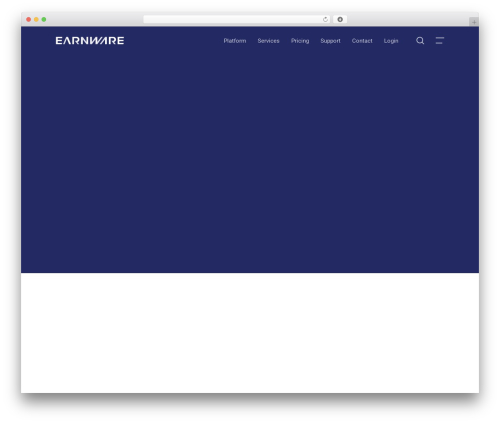
Task: Open the site search magnifier icon
Action: (420, 41)
